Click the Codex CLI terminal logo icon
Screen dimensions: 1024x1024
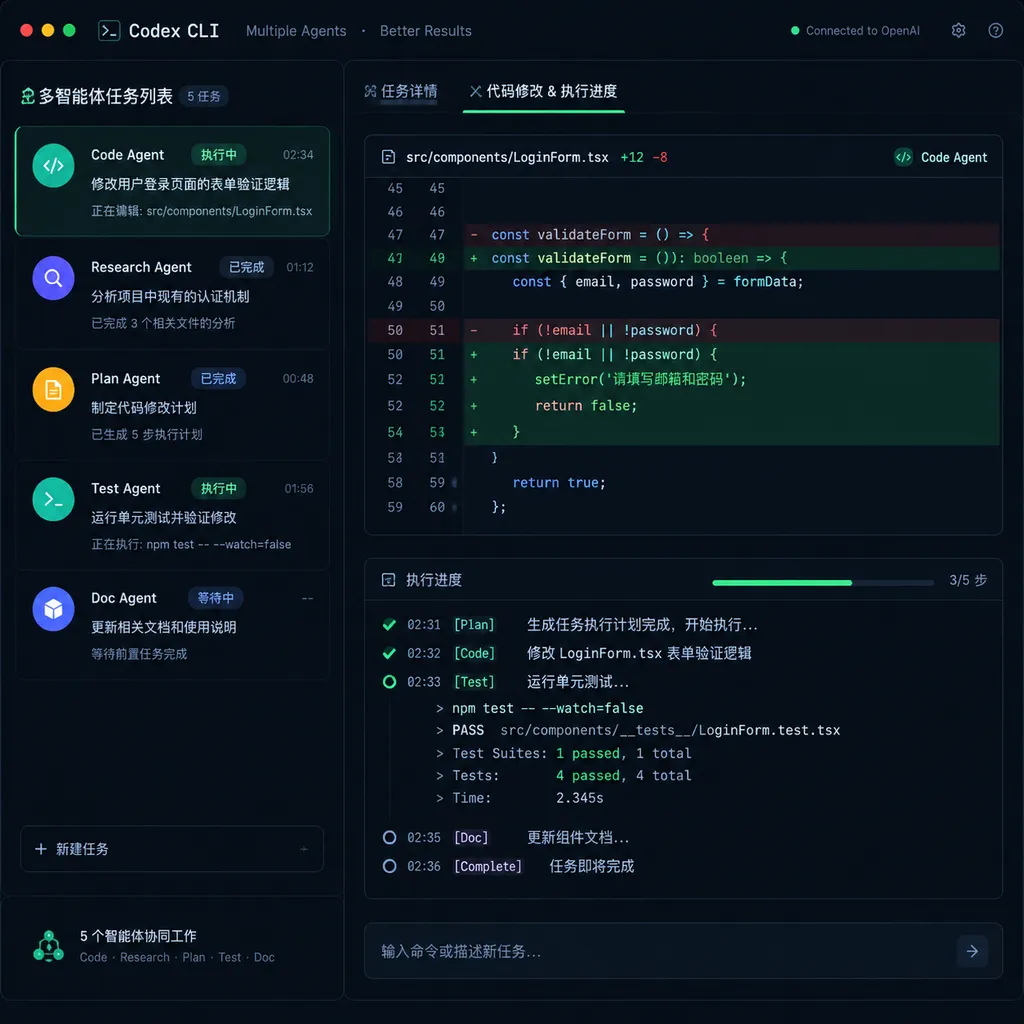coord(108,31)
